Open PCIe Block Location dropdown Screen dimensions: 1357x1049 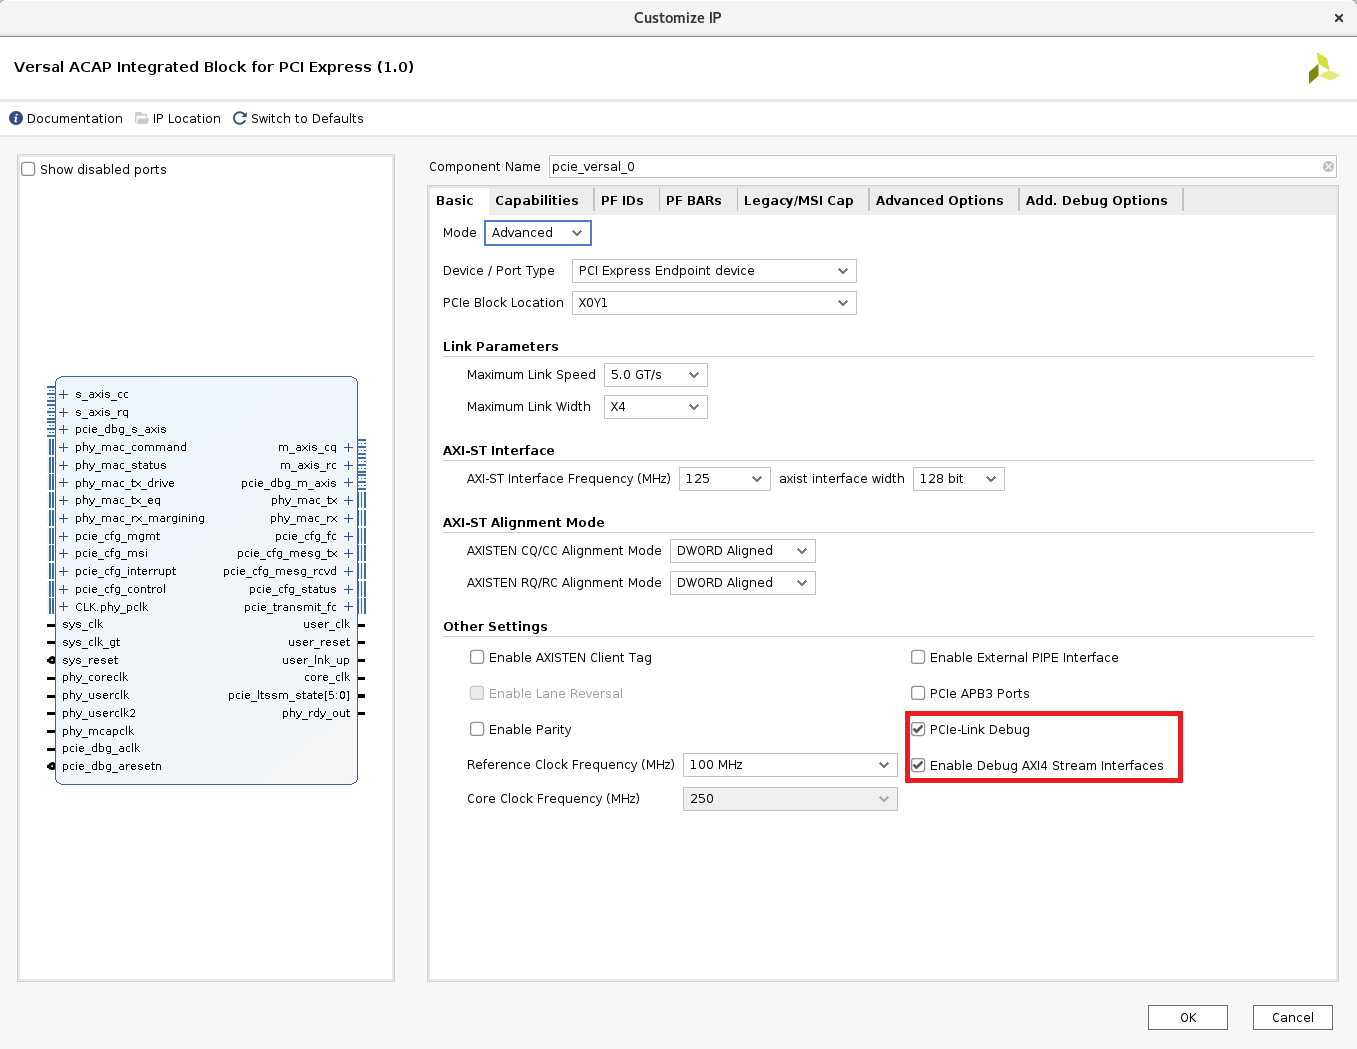tap(714, 303)
